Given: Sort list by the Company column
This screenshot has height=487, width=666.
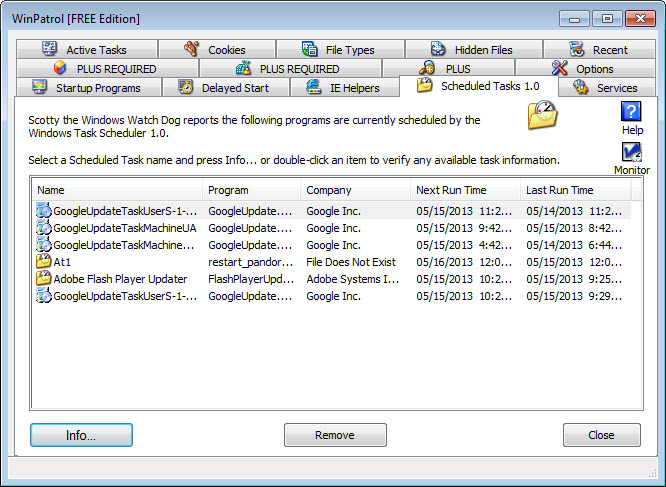Looking at the screenshot, I should pyautogui.click(x=356, y=190).
